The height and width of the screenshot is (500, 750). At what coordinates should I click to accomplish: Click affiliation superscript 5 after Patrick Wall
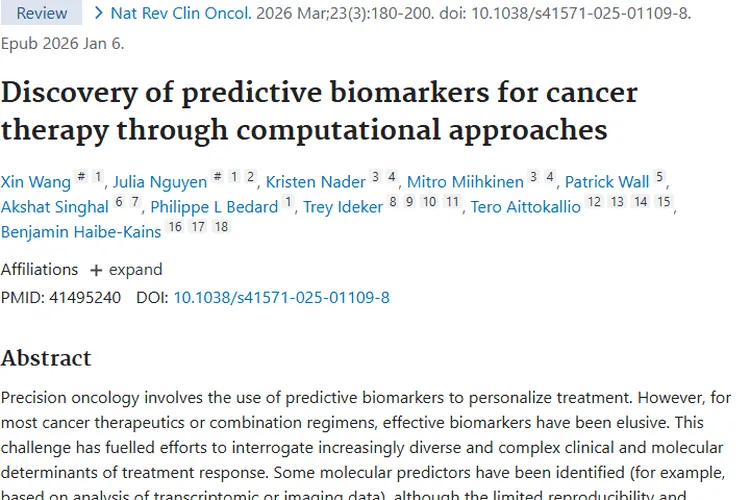tap(659, 178)
